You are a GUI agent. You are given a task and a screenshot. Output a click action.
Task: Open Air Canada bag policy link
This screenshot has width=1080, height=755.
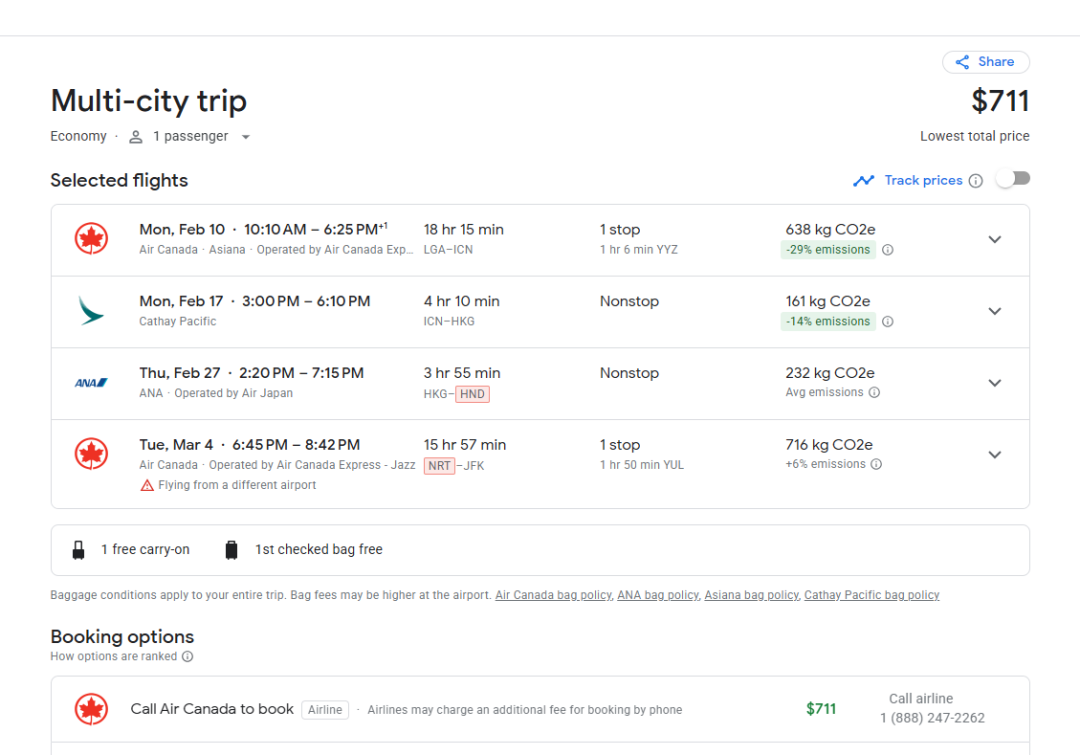pos(553,595)
